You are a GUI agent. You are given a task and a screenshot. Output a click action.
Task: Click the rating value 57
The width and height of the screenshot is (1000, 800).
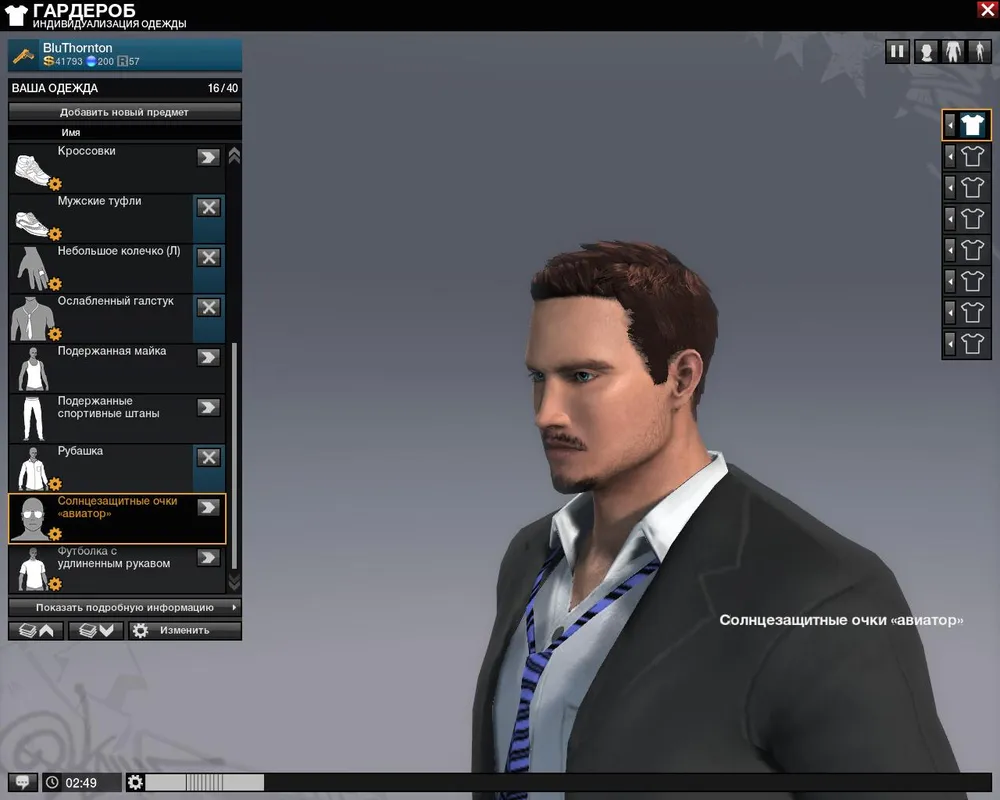click(x=129, y=61)
